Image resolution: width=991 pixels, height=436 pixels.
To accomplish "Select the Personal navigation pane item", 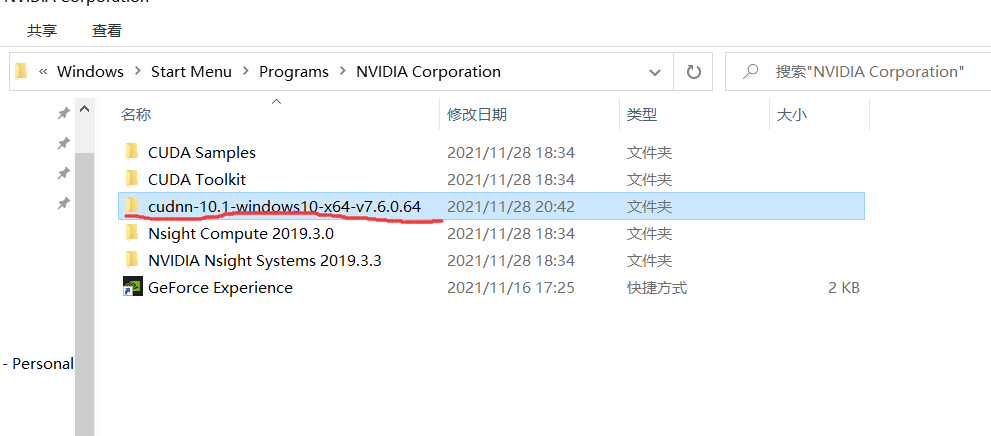I will pos(37,364).
